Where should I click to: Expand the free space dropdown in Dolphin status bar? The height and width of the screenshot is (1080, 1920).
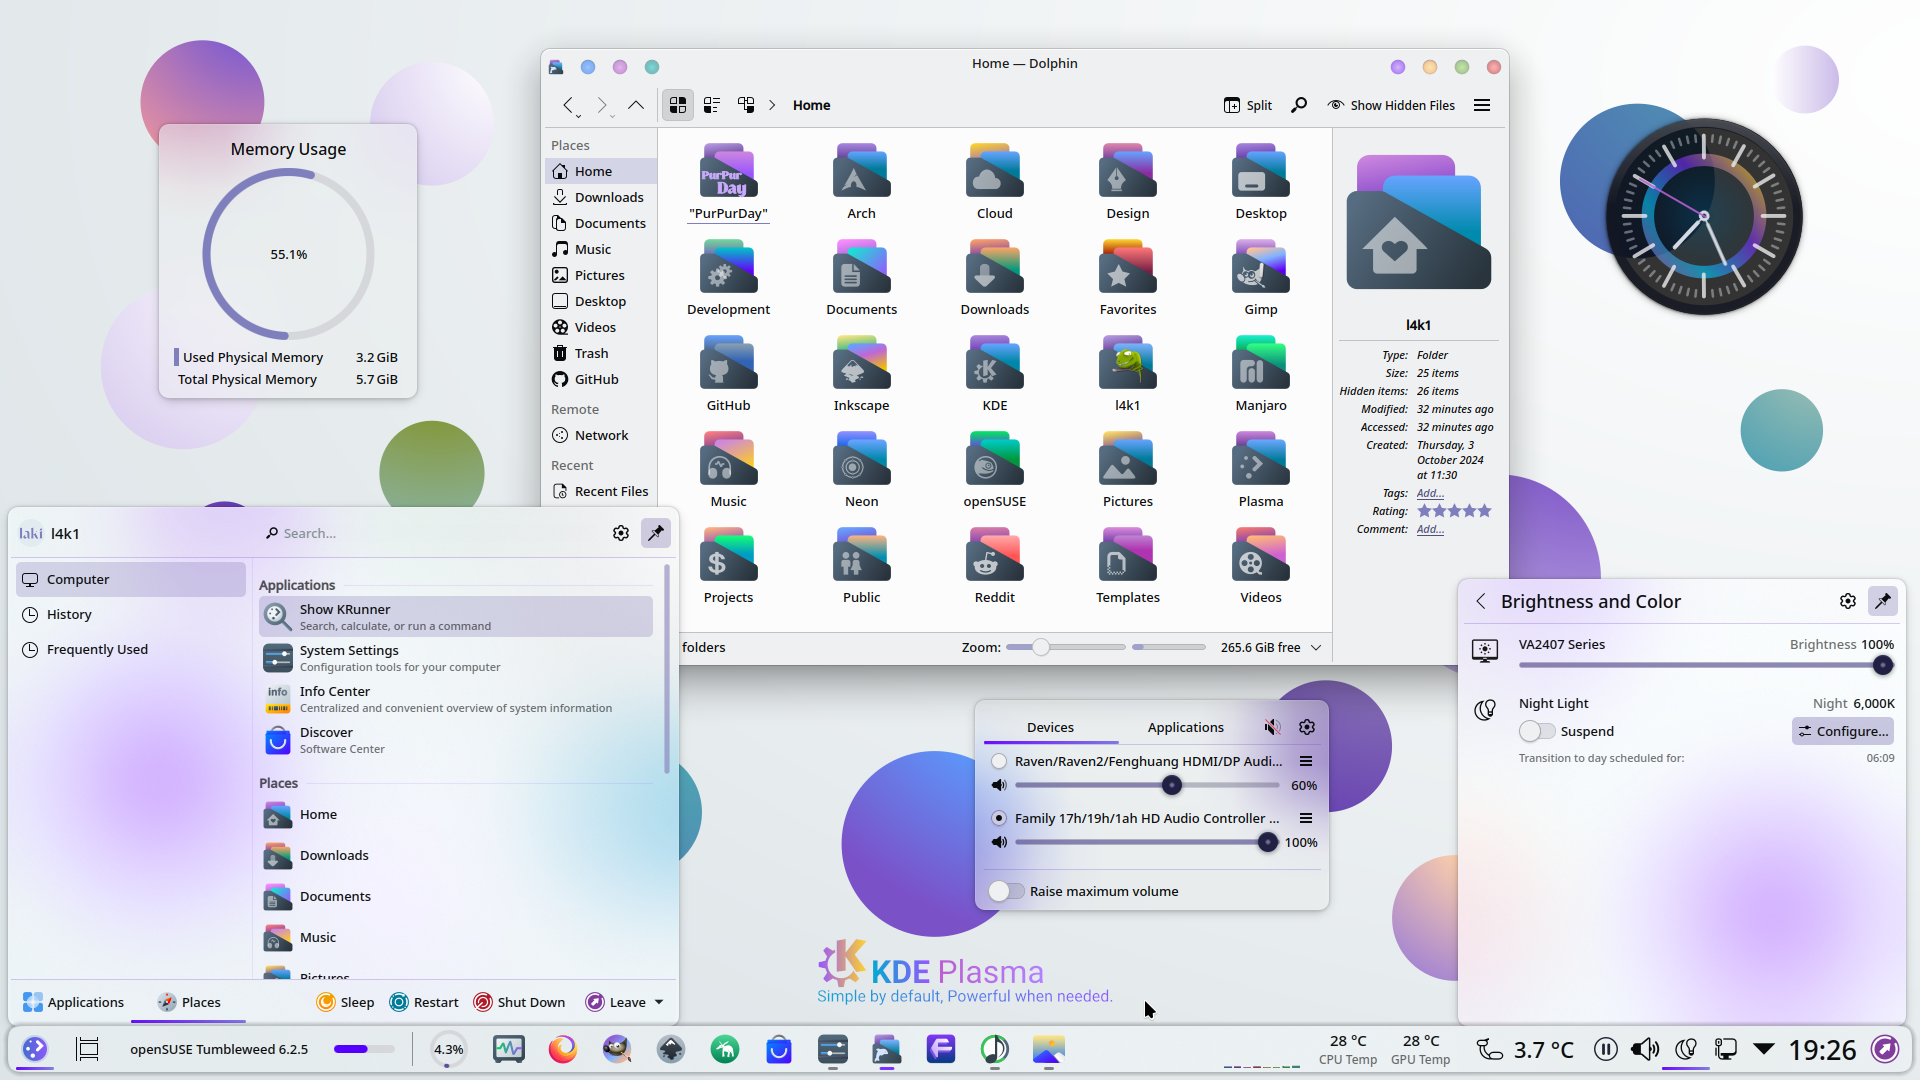(x=1316, y=647)
